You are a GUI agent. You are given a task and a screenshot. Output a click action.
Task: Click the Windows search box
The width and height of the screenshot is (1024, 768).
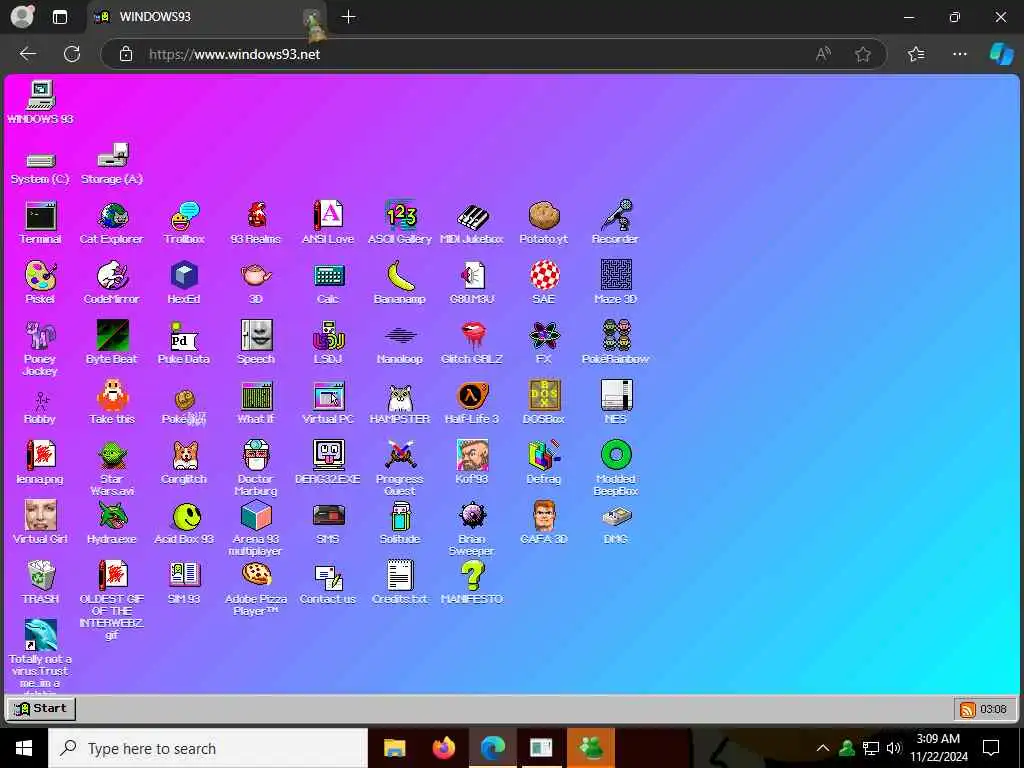tap(208, 748)
